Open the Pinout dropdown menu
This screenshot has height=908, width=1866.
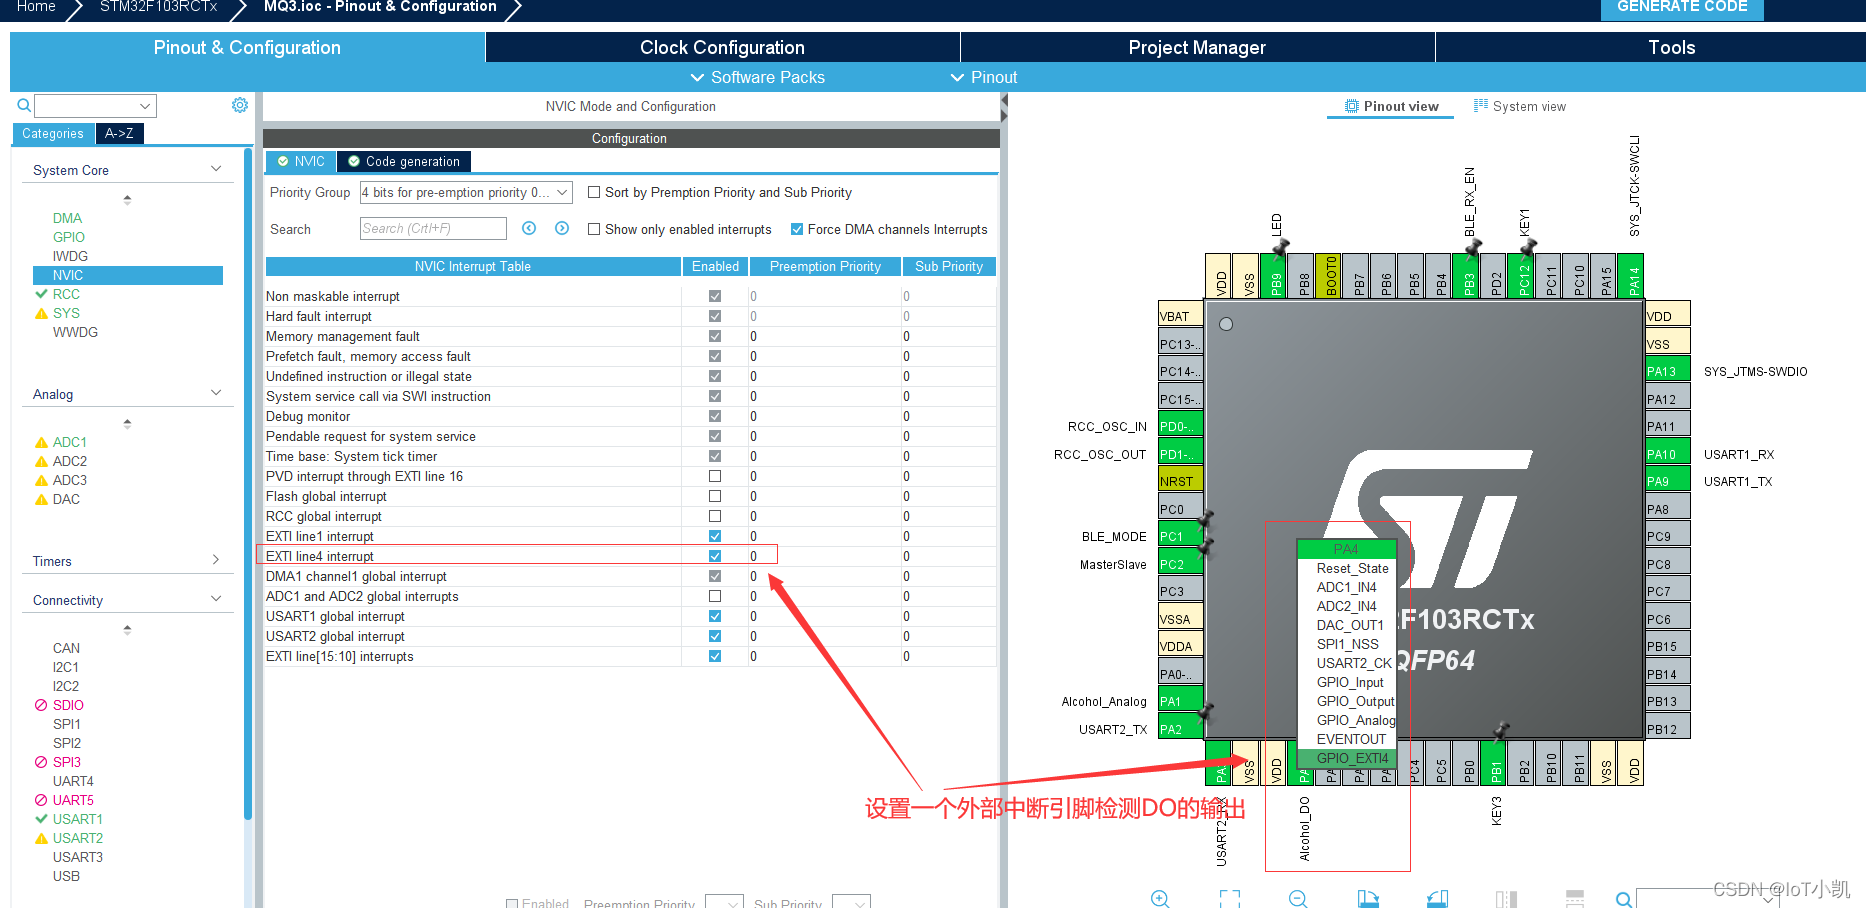pos(984,77)
